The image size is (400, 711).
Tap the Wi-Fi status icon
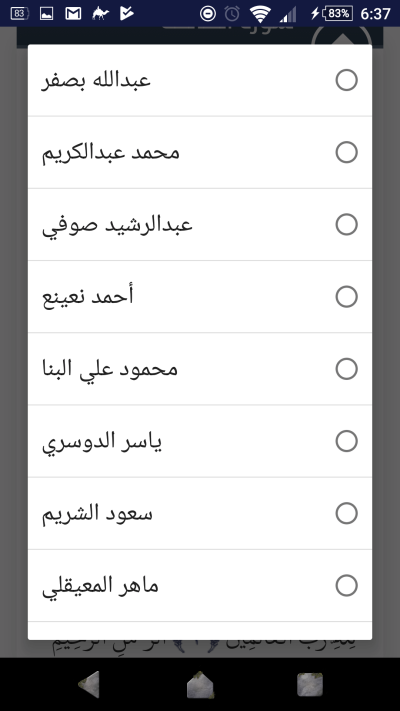[260, 14]
